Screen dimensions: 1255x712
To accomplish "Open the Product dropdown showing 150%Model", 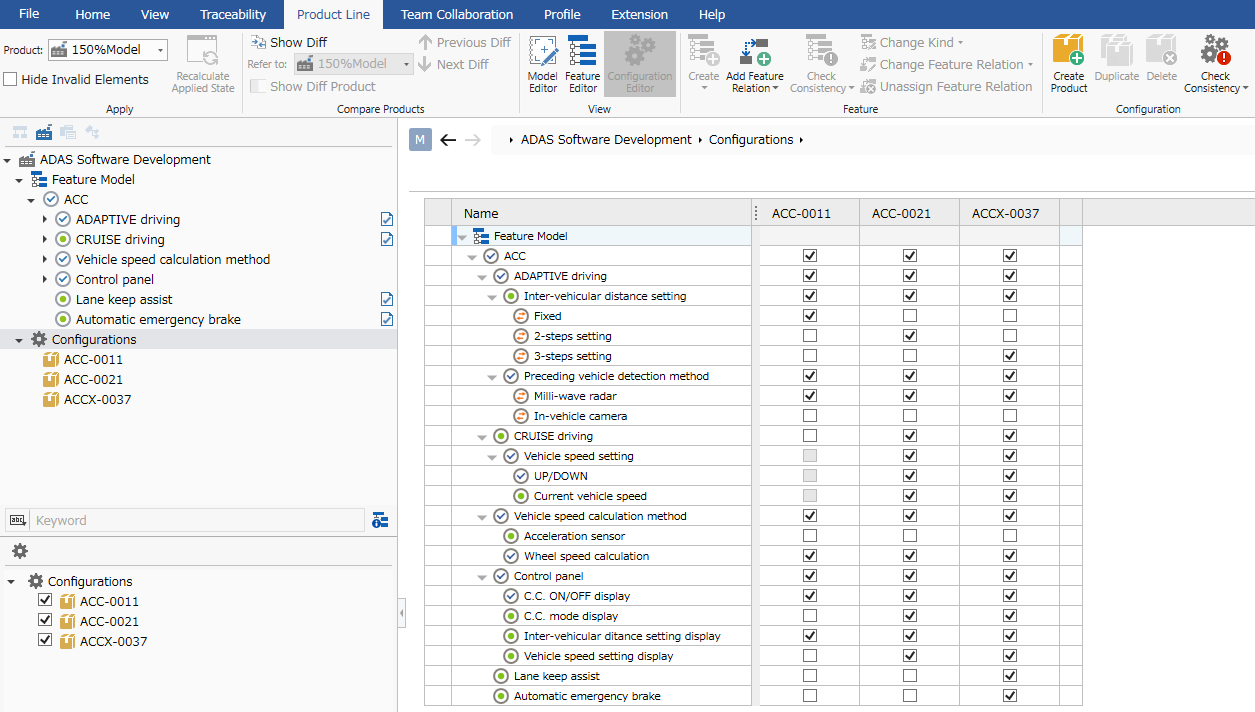I will (108, 50).
